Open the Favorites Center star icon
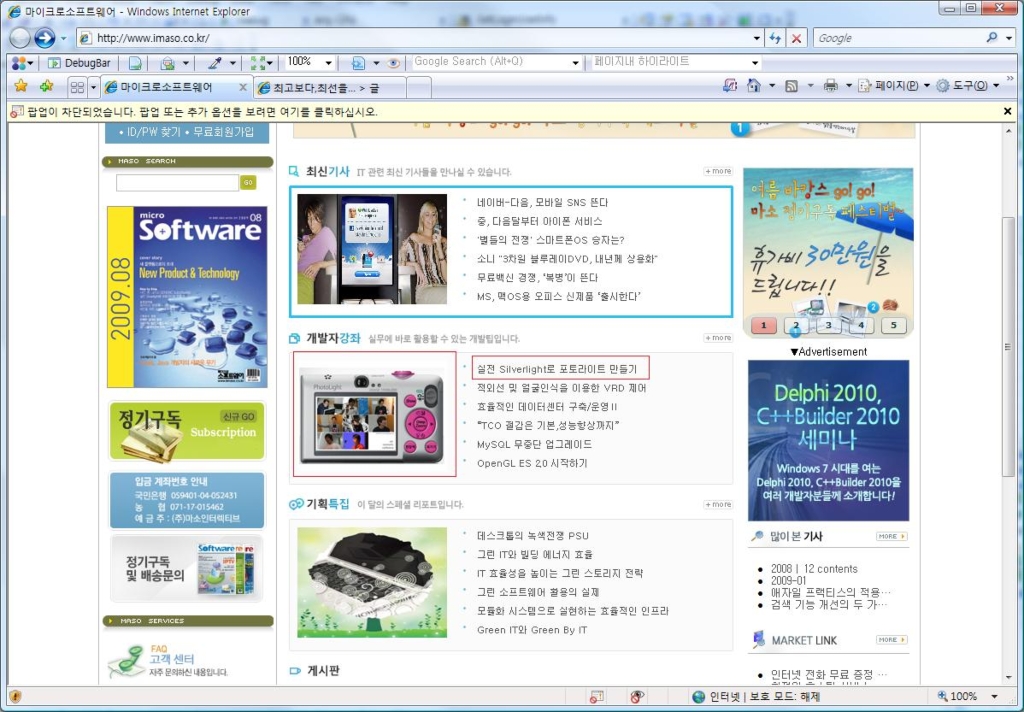 click(21, 86)
